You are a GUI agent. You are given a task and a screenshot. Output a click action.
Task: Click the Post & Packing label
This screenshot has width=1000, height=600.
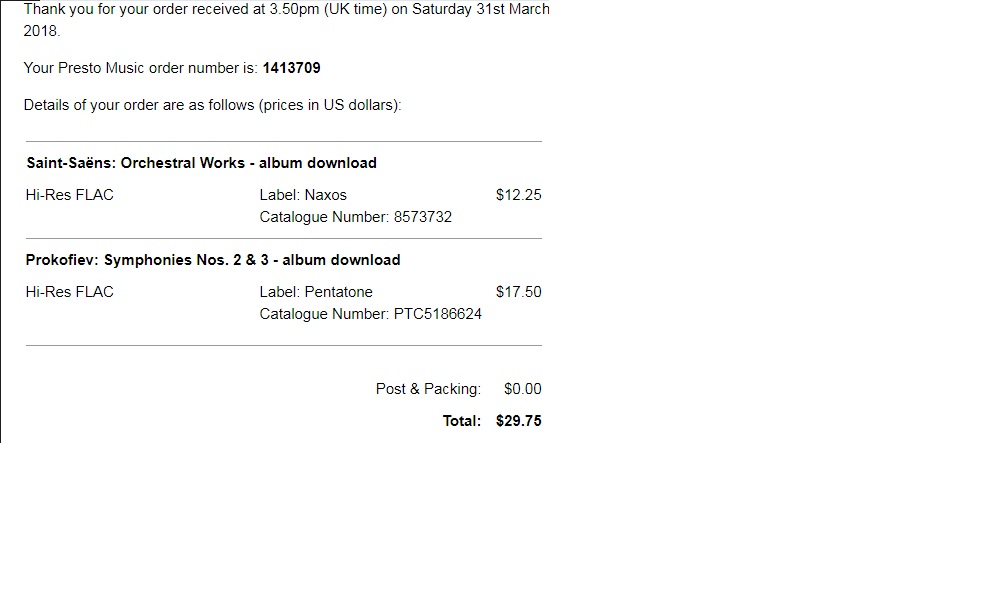[x=429, y=389]
